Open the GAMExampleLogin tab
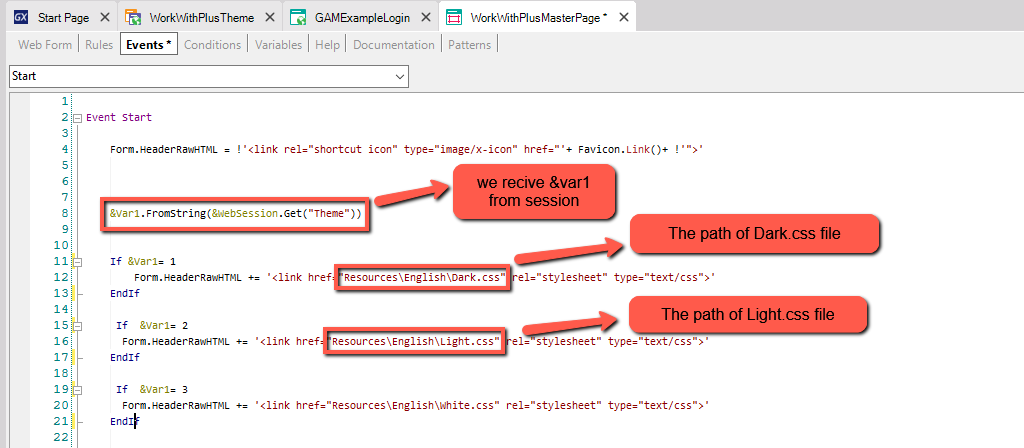 362,18
